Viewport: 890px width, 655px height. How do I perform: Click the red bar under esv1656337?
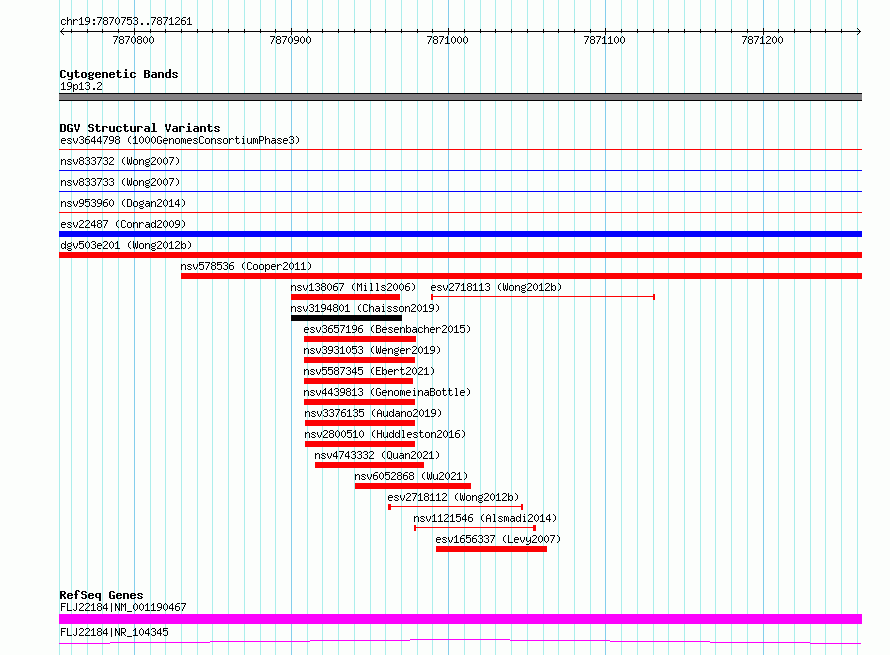(492, 549)
